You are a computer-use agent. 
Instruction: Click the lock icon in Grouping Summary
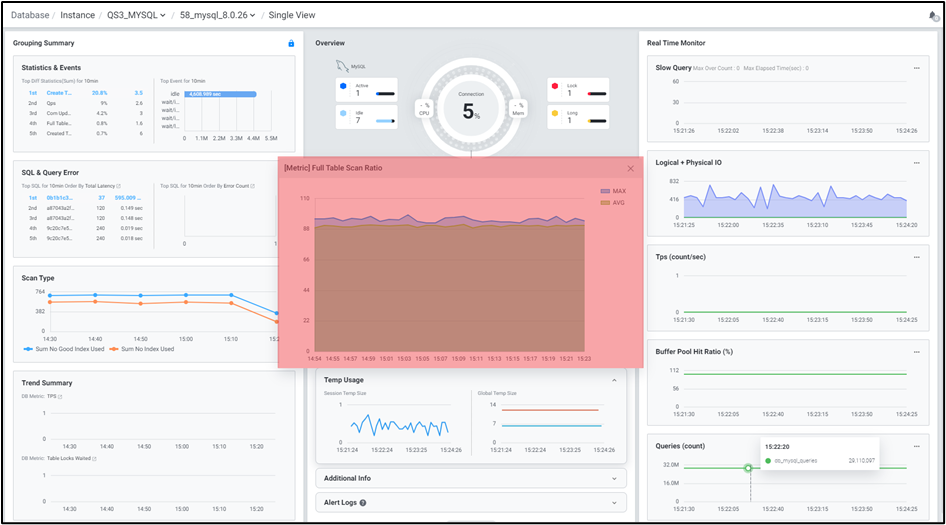point(291,43)
